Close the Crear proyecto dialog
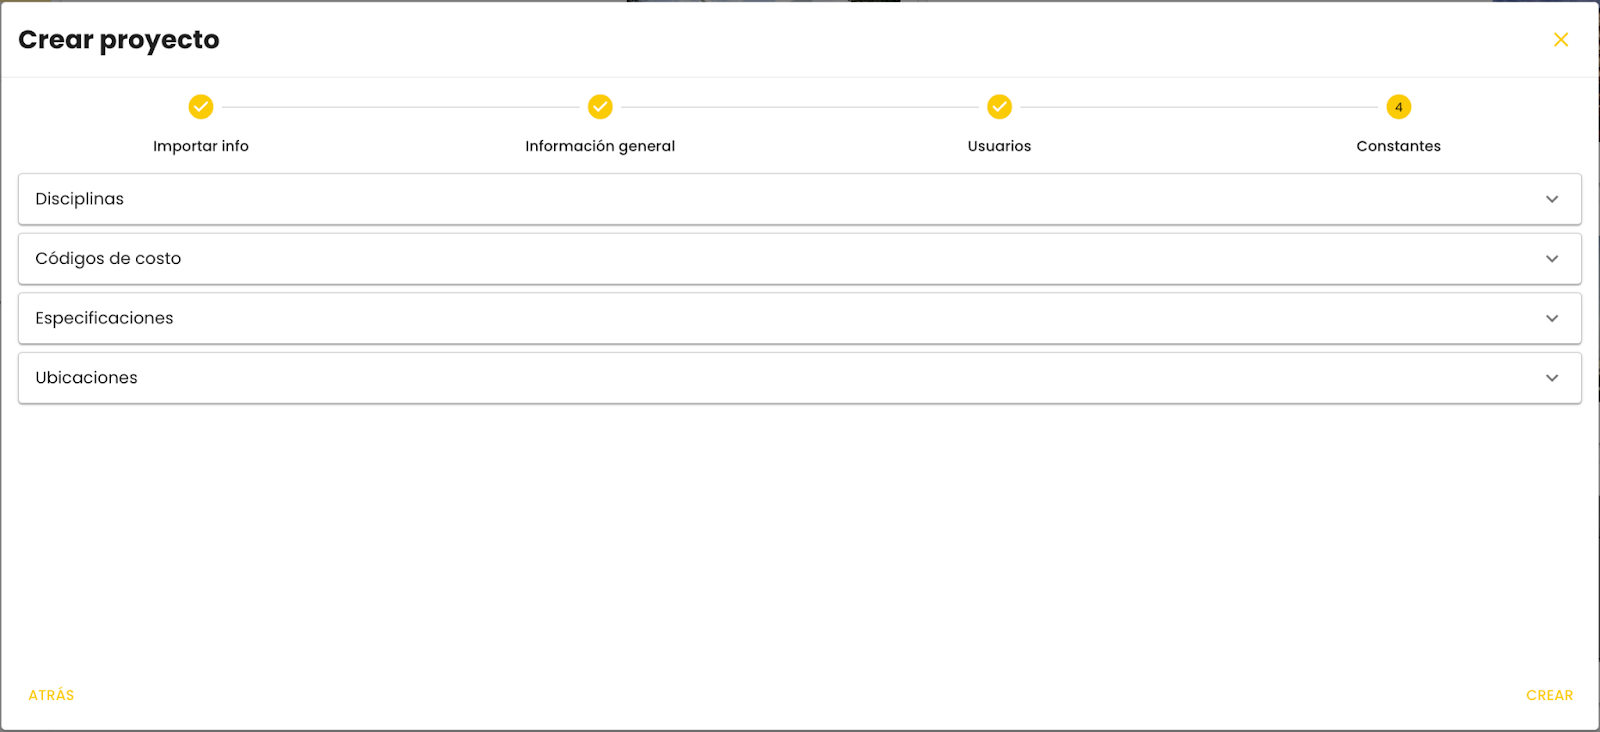The height and width of the screenshot is (732, 1600). point(1561,40)
